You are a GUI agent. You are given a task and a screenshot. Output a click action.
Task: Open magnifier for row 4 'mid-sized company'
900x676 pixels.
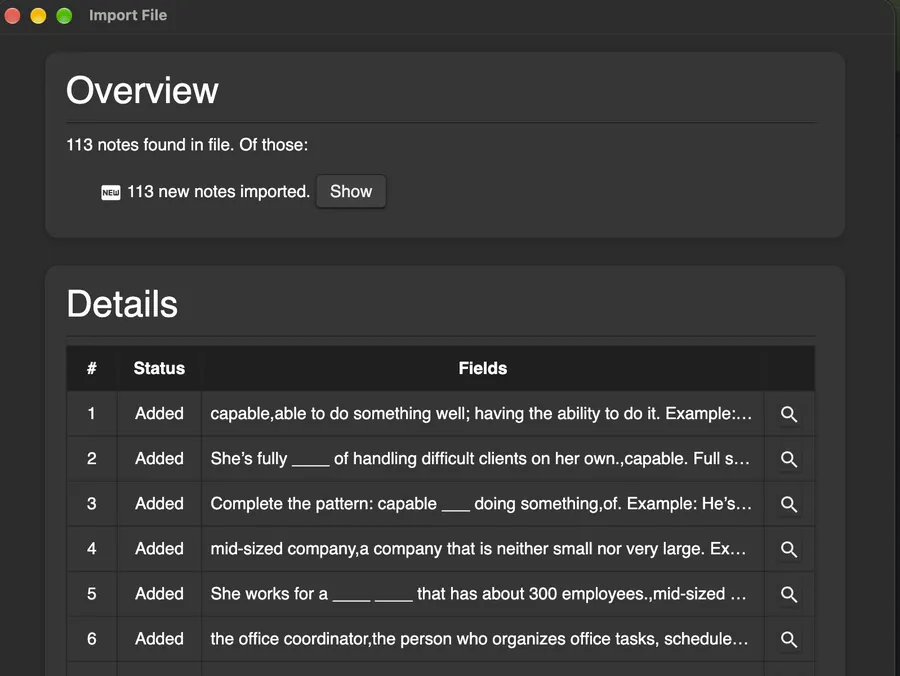point(789,549)
